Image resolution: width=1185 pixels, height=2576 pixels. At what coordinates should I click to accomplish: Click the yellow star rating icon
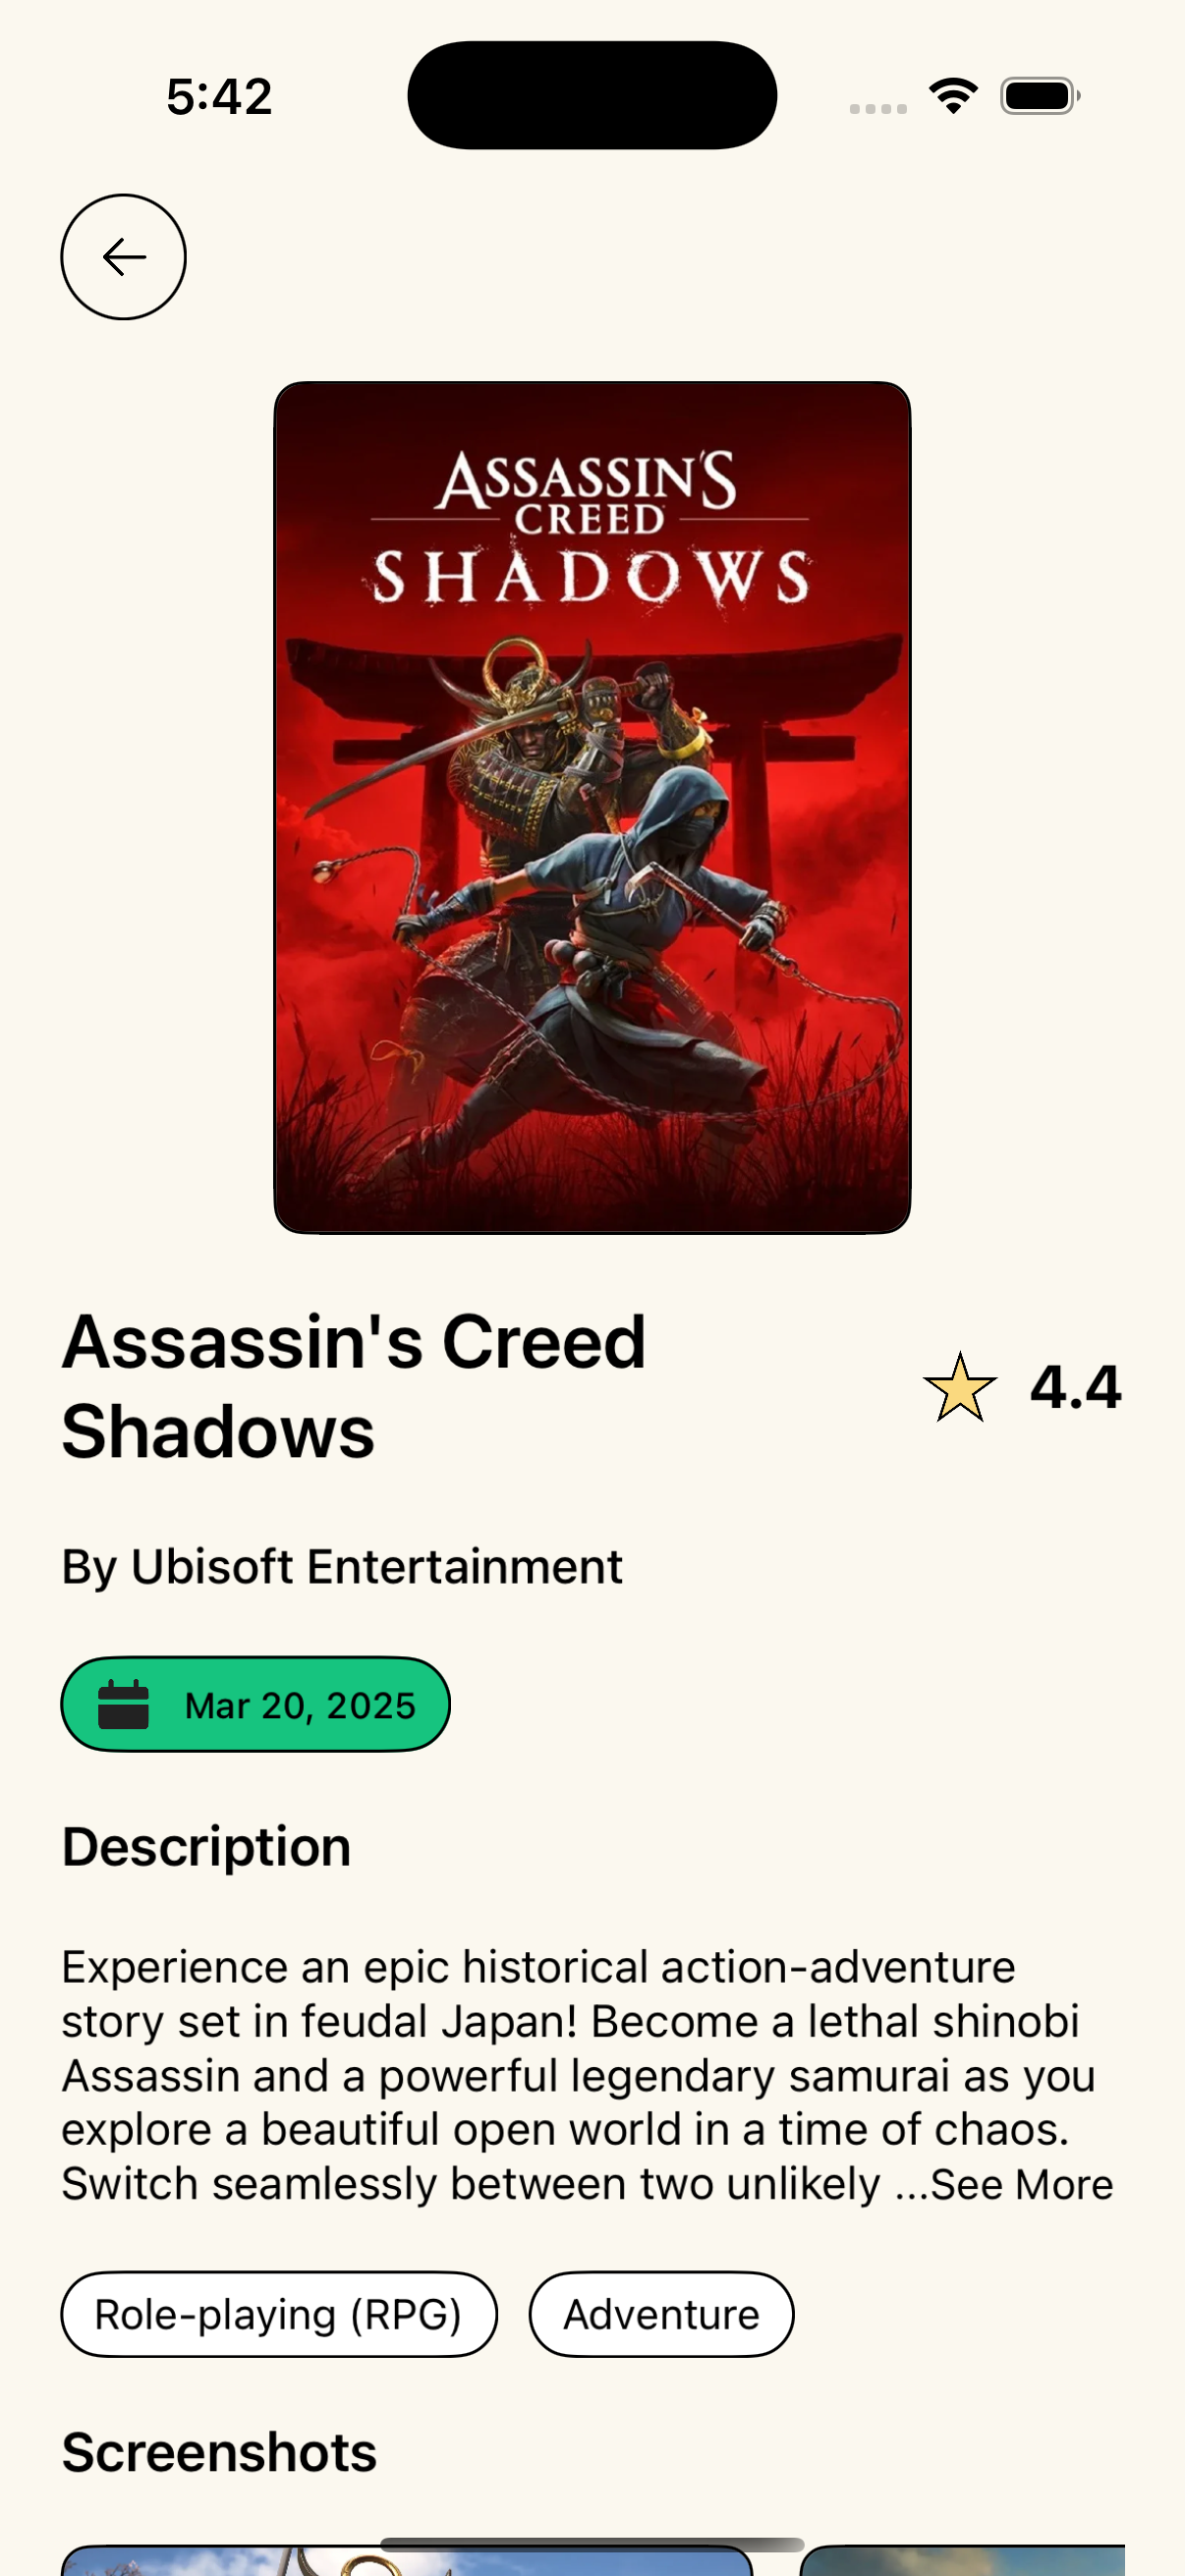(960, 1387)
